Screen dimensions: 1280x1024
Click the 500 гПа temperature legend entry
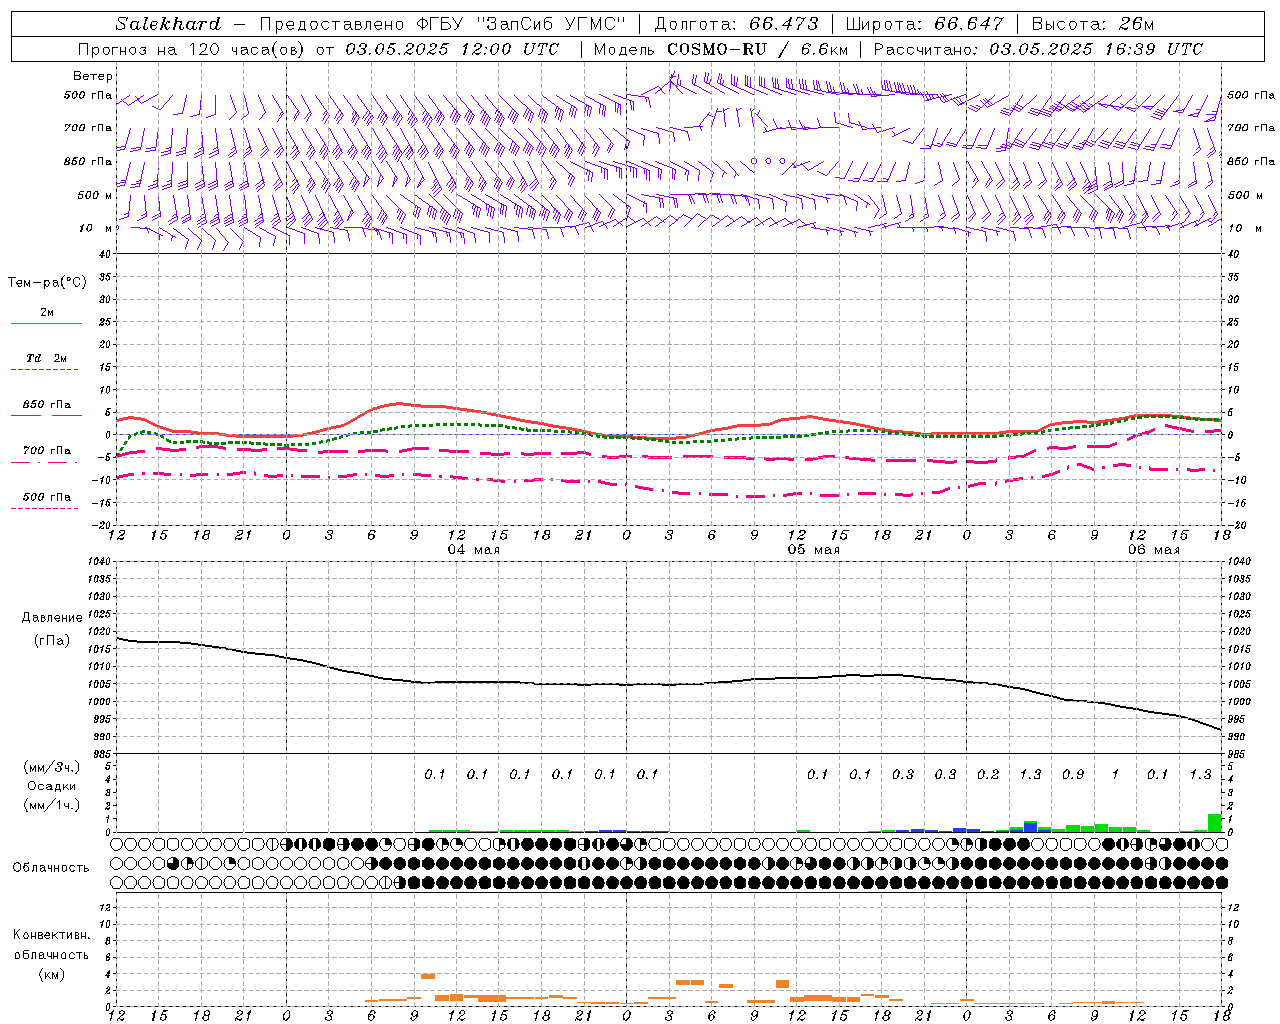coord(46,497)
